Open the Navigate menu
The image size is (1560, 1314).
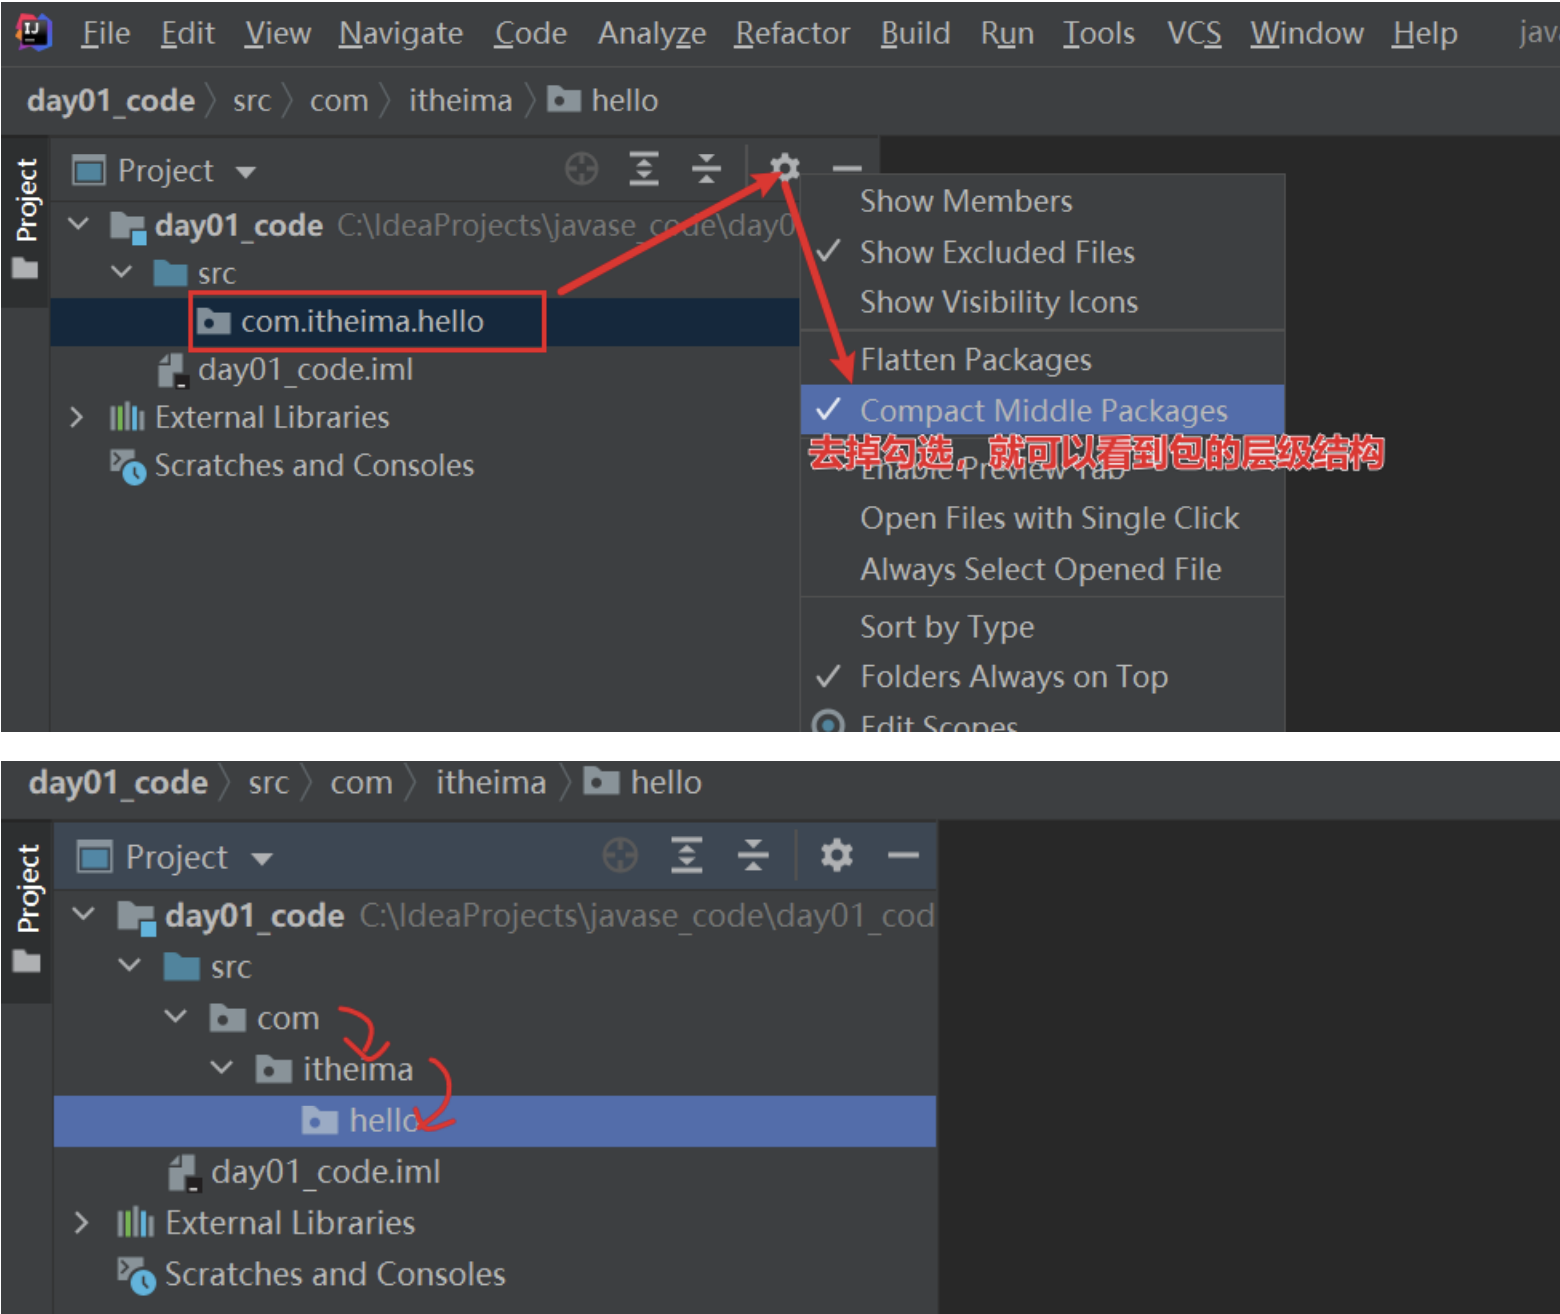click(400, 33)
